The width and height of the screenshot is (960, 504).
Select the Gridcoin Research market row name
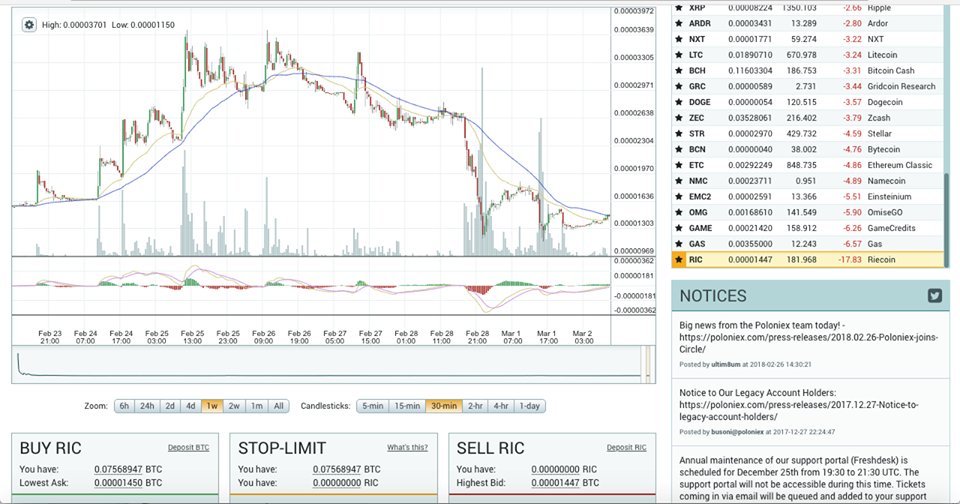click(902, 86)
